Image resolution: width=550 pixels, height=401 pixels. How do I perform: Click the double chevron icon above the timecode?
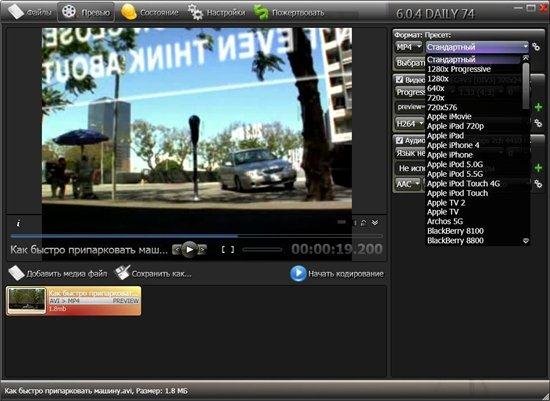(x=375, y=223)
